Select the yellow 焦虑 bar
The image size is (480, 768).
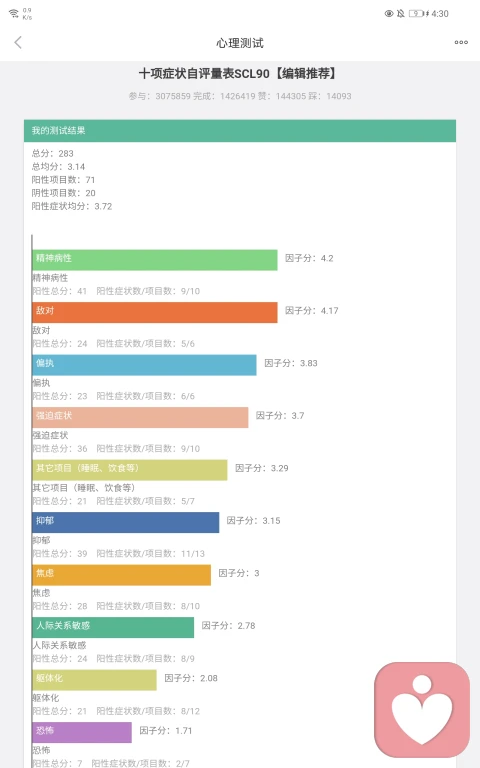click(122, 574)
